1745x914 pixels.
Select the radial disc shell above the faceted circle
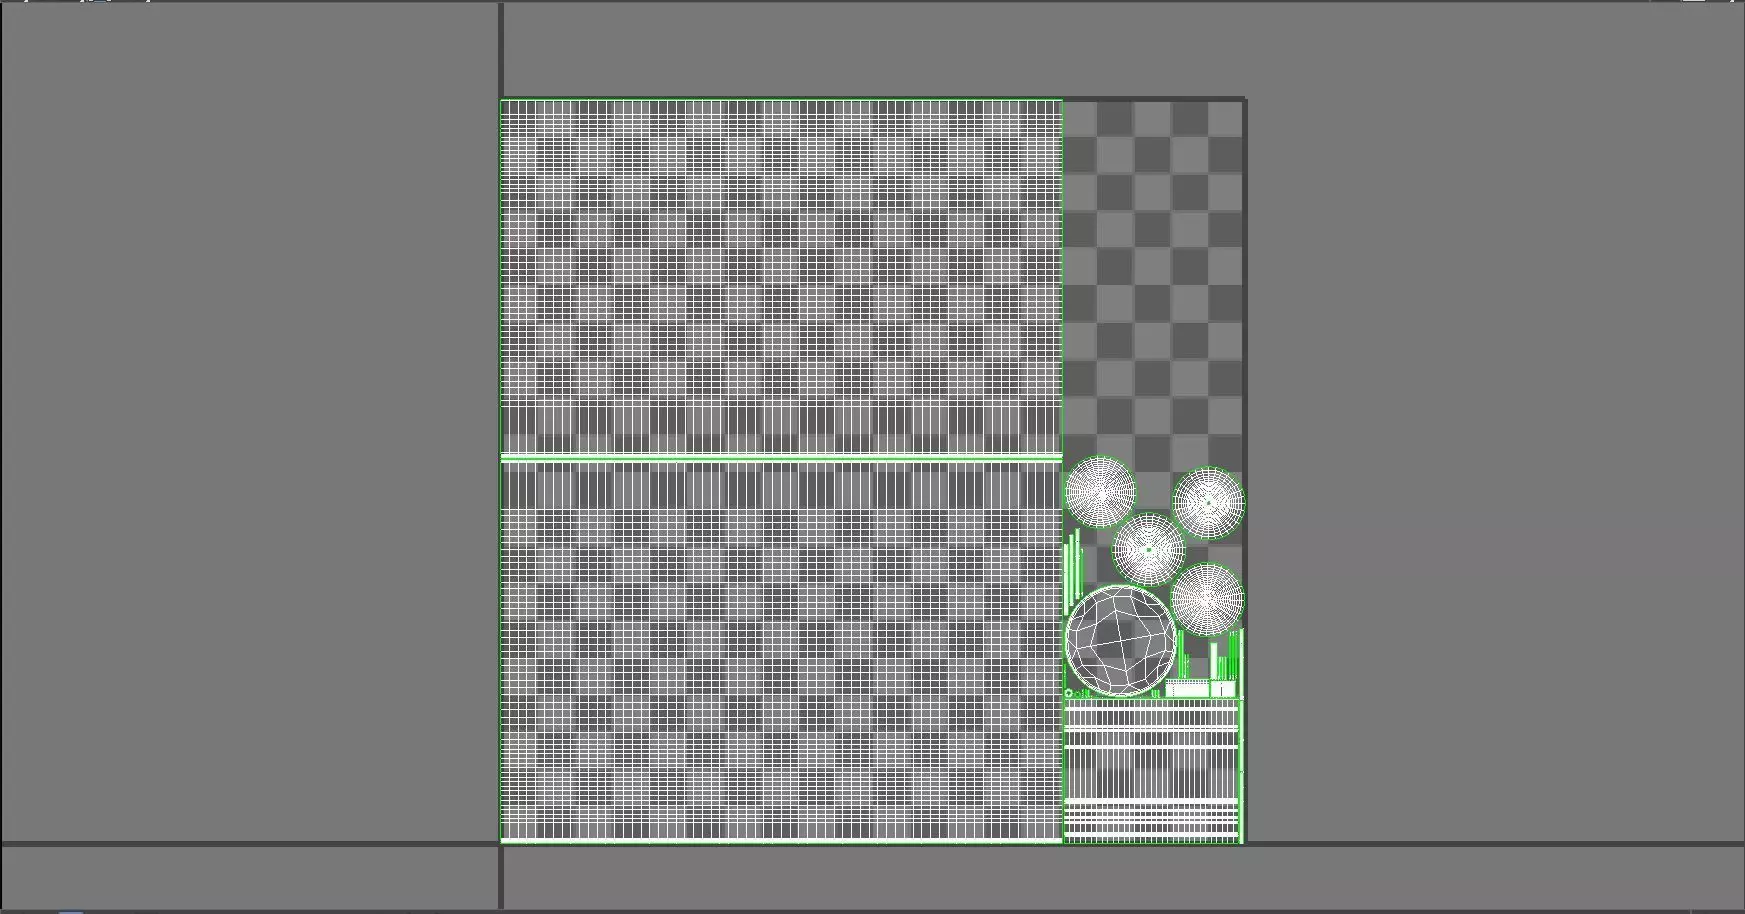tap(1100, 493)
